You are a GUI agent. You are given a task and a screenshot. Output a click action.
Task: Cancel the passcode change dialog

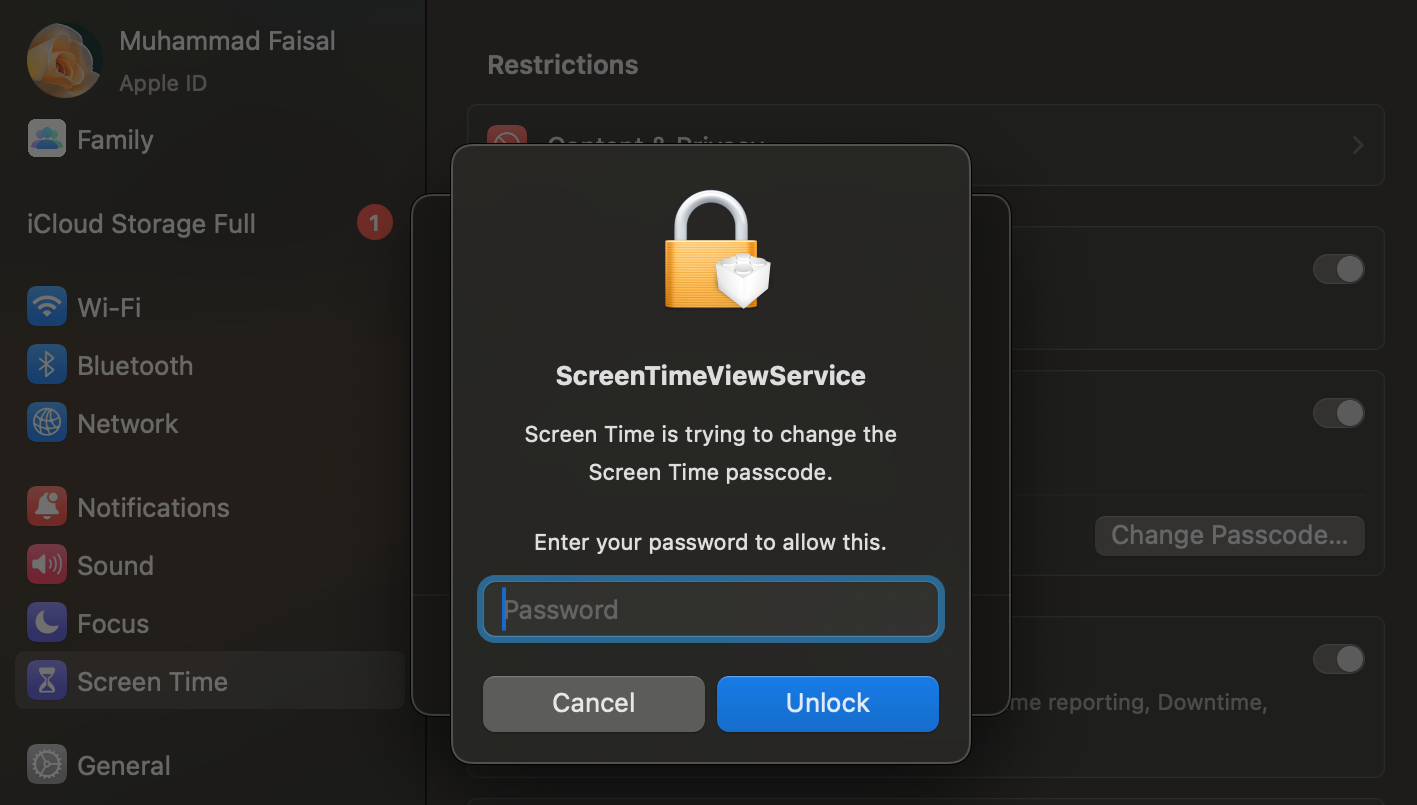tap(593, 703)
